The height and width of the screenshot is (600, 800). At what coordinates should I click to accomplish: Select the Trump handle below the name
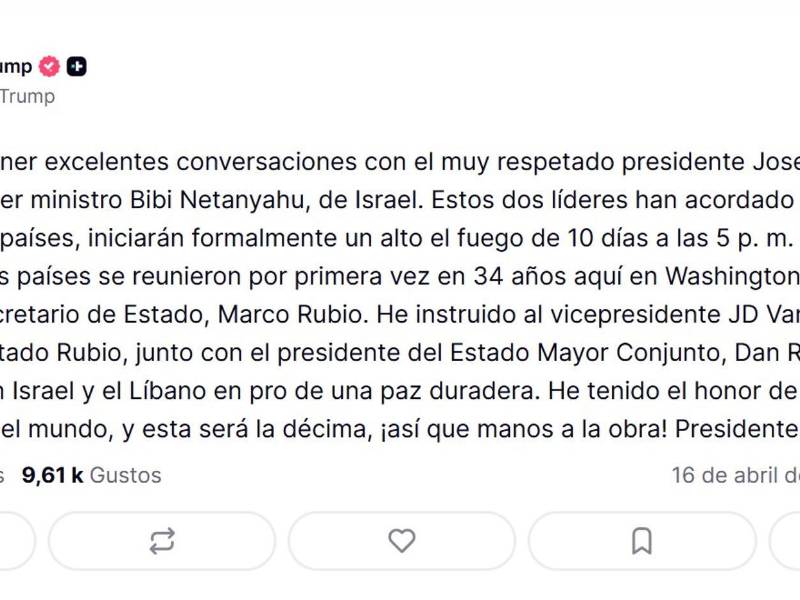28,97
